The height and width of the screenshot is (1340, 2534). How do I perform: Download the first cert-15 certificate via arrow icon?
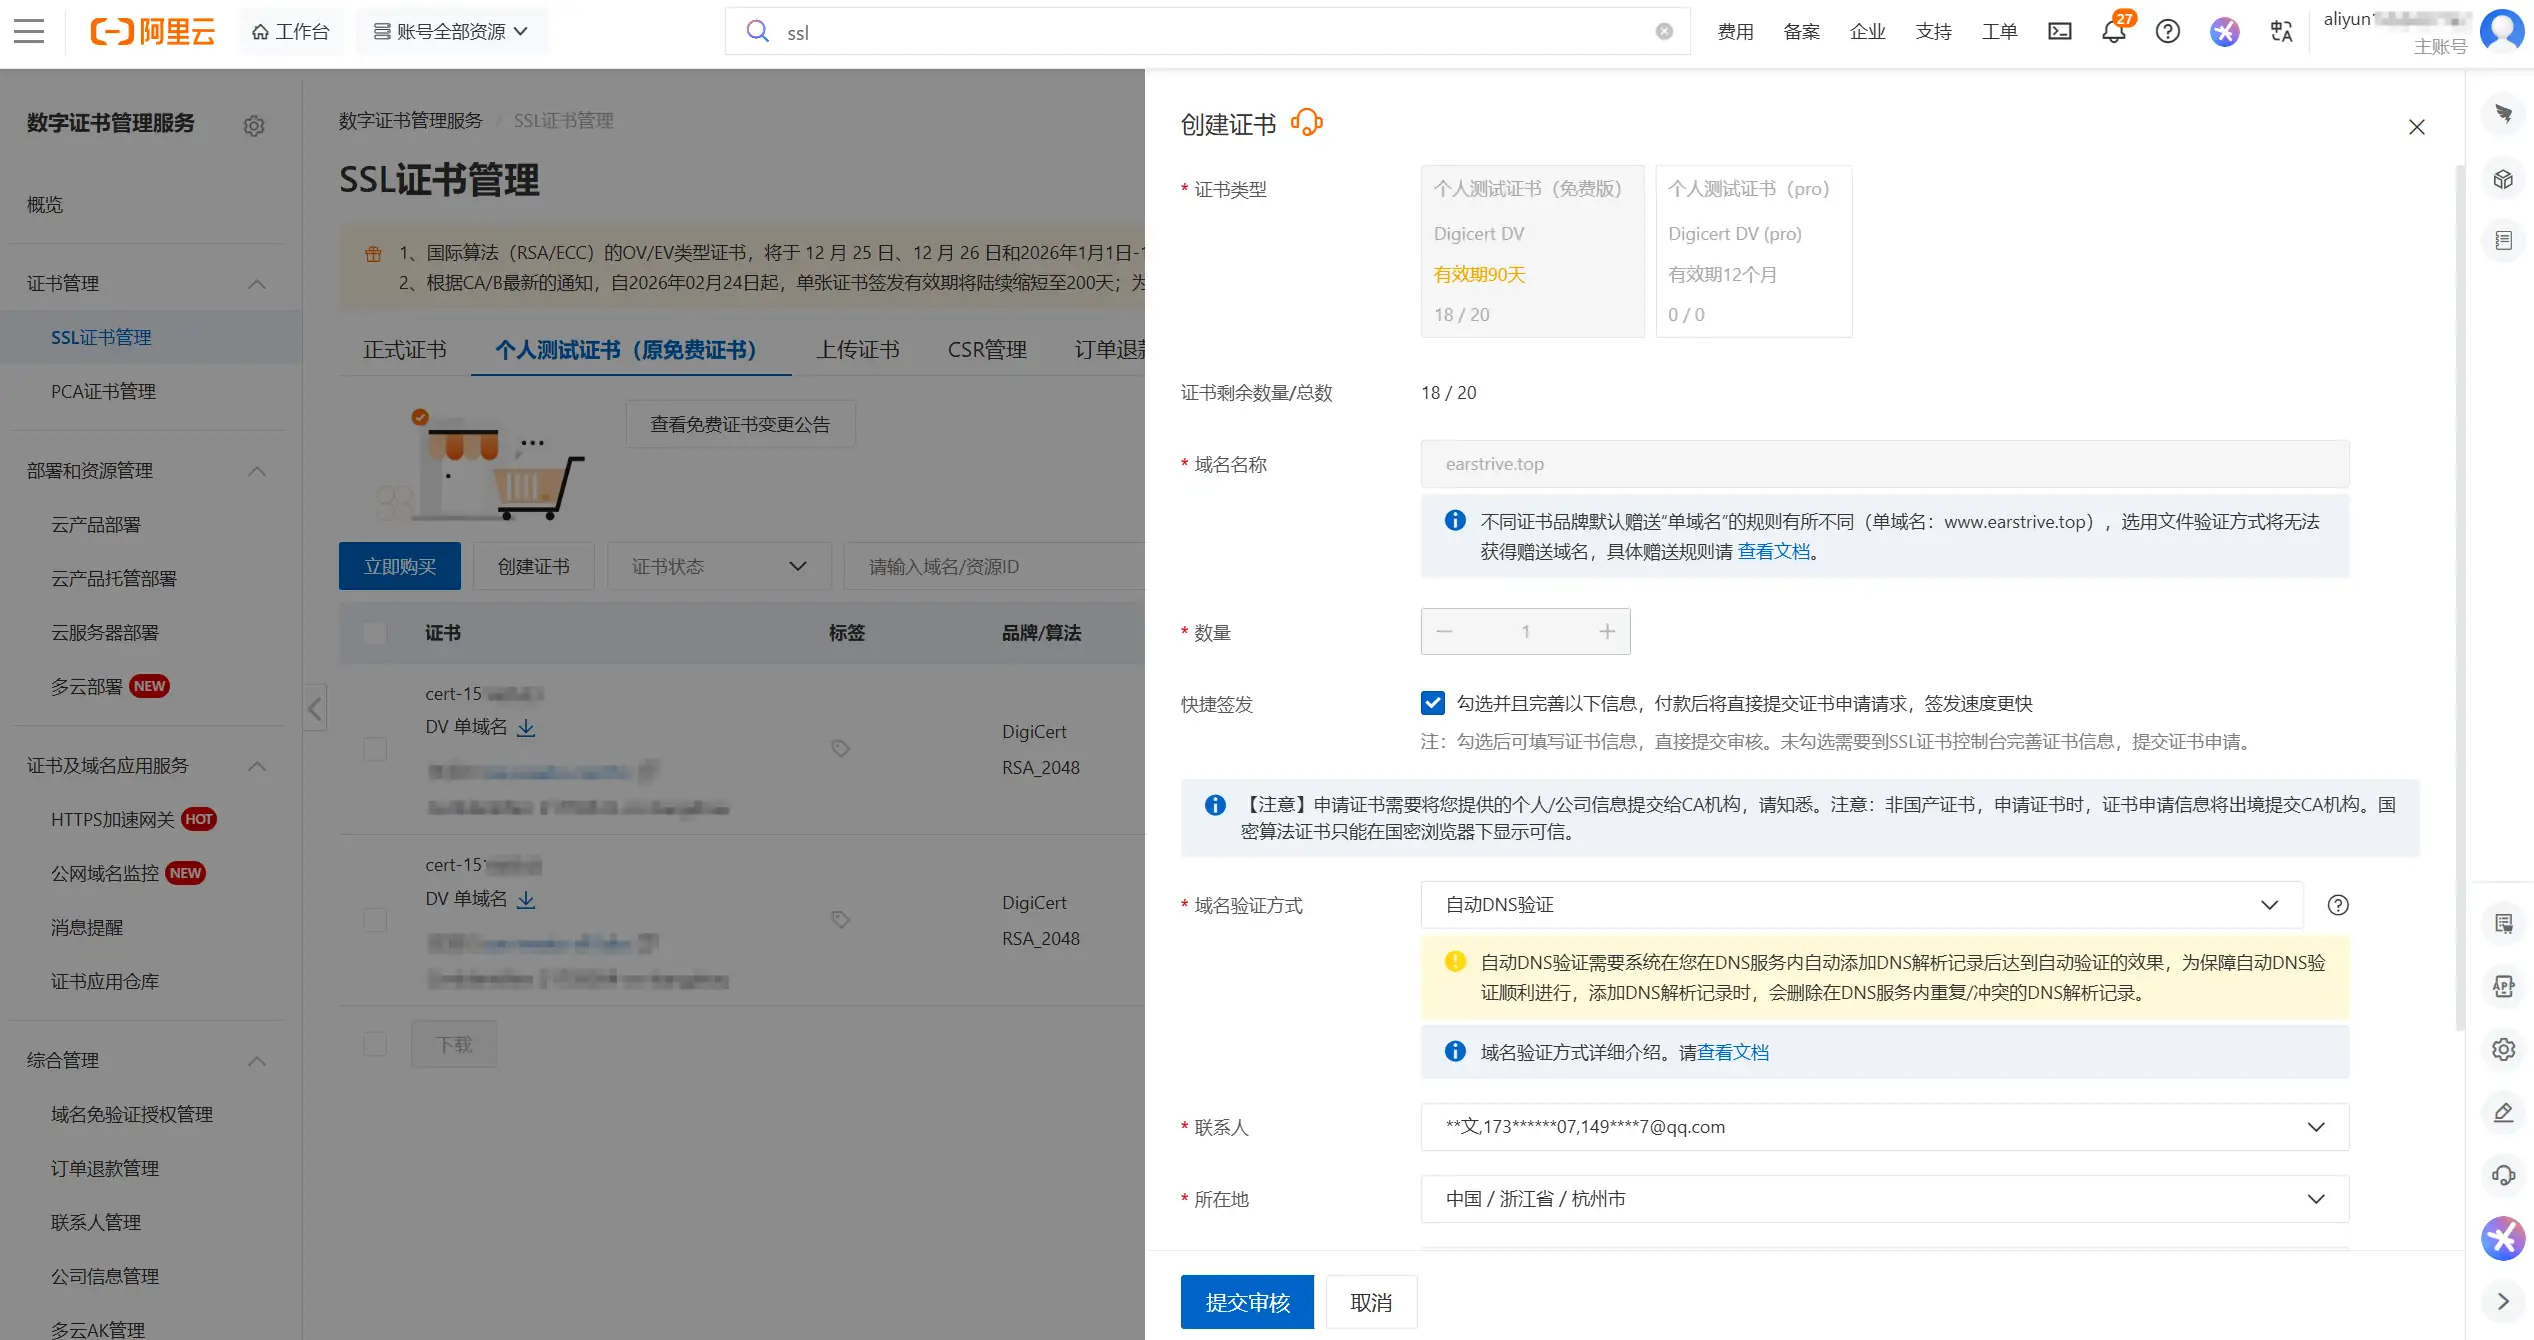click(526, 728)
